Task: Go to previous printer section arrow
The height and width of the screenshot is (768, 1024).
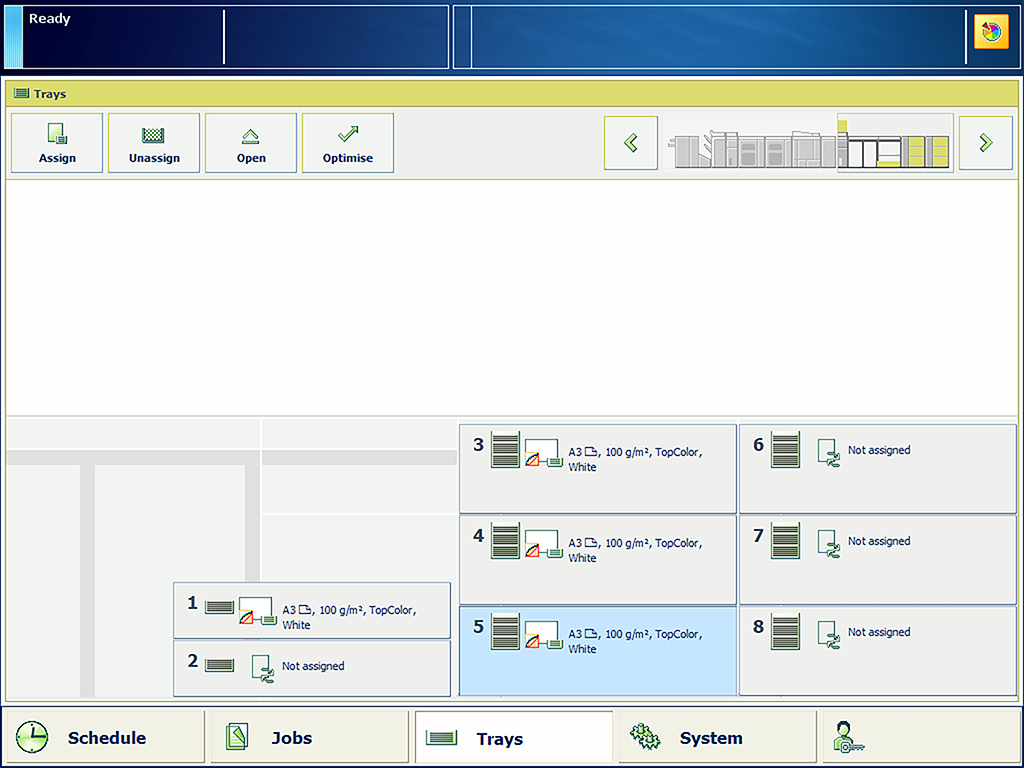Action: click(631, 143)
